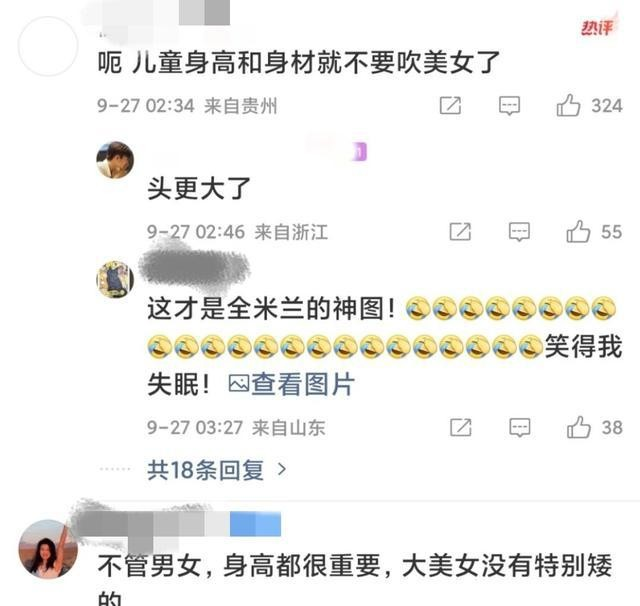Tap the chevron next to 共18条回复

point(282,470)
